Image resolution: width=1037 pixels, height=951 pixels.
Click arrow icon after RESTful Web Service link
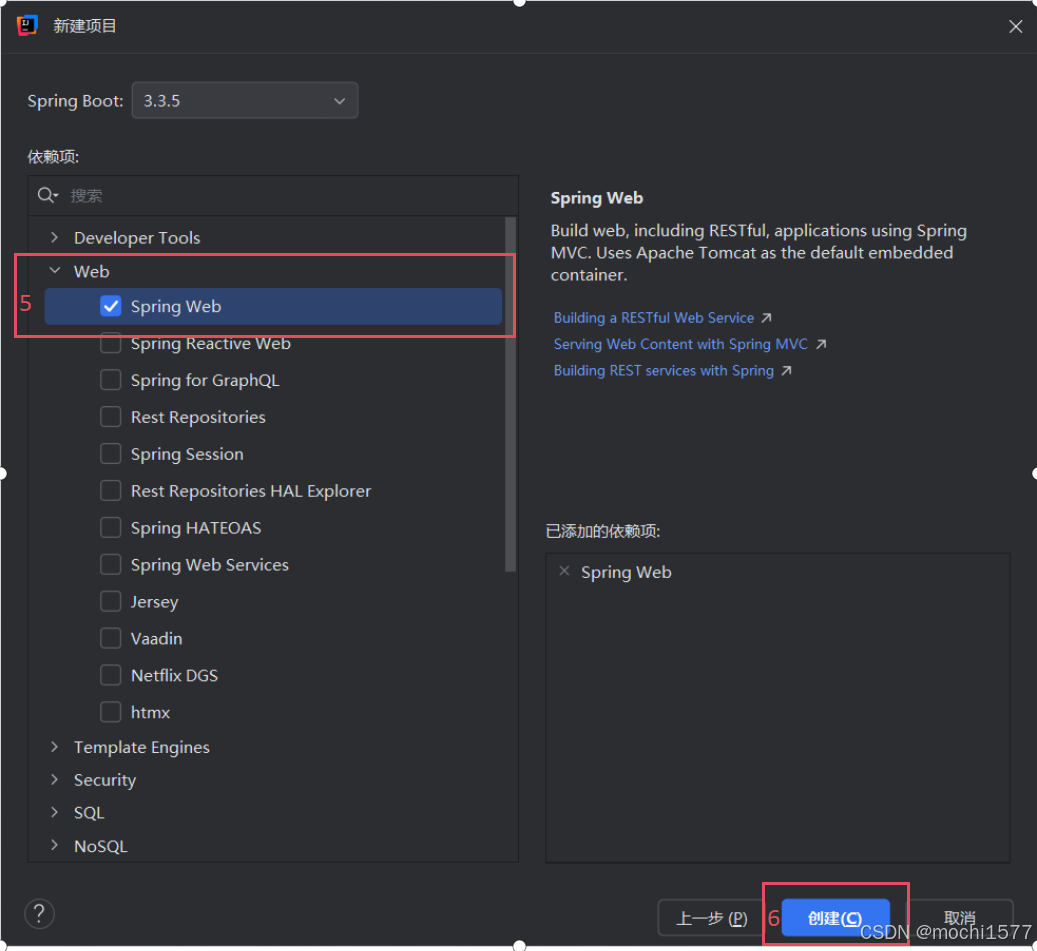[766, 318]
